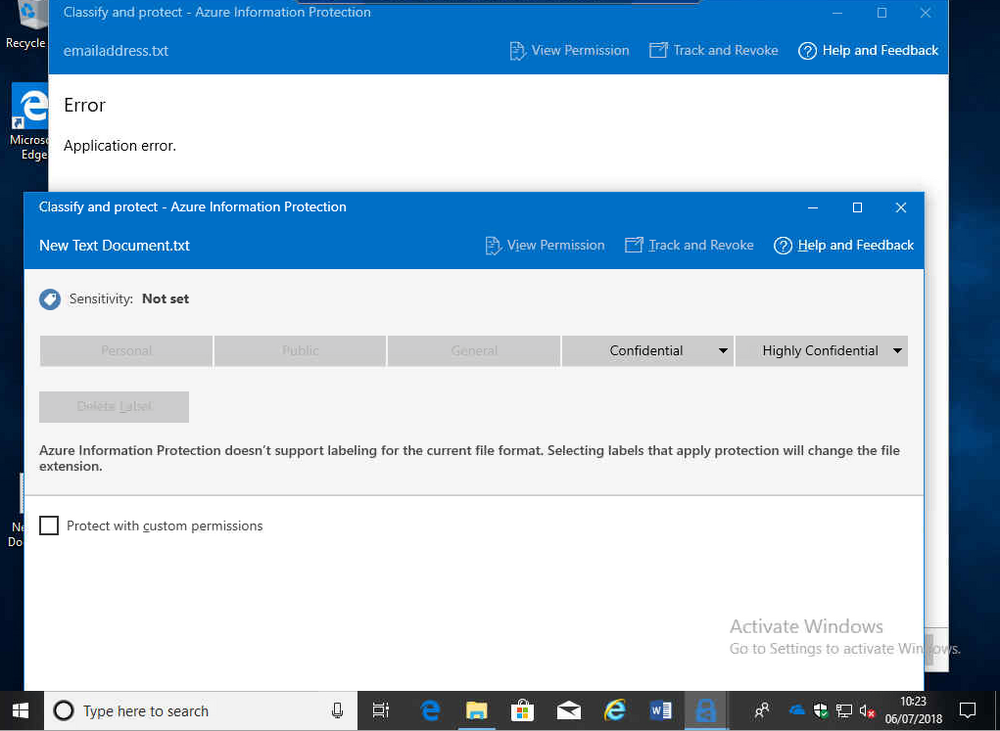The width and height of the screenshot is (1000, 731).
Task: Open Track and Revoke in New Text Document window
Action: [689, 246]
